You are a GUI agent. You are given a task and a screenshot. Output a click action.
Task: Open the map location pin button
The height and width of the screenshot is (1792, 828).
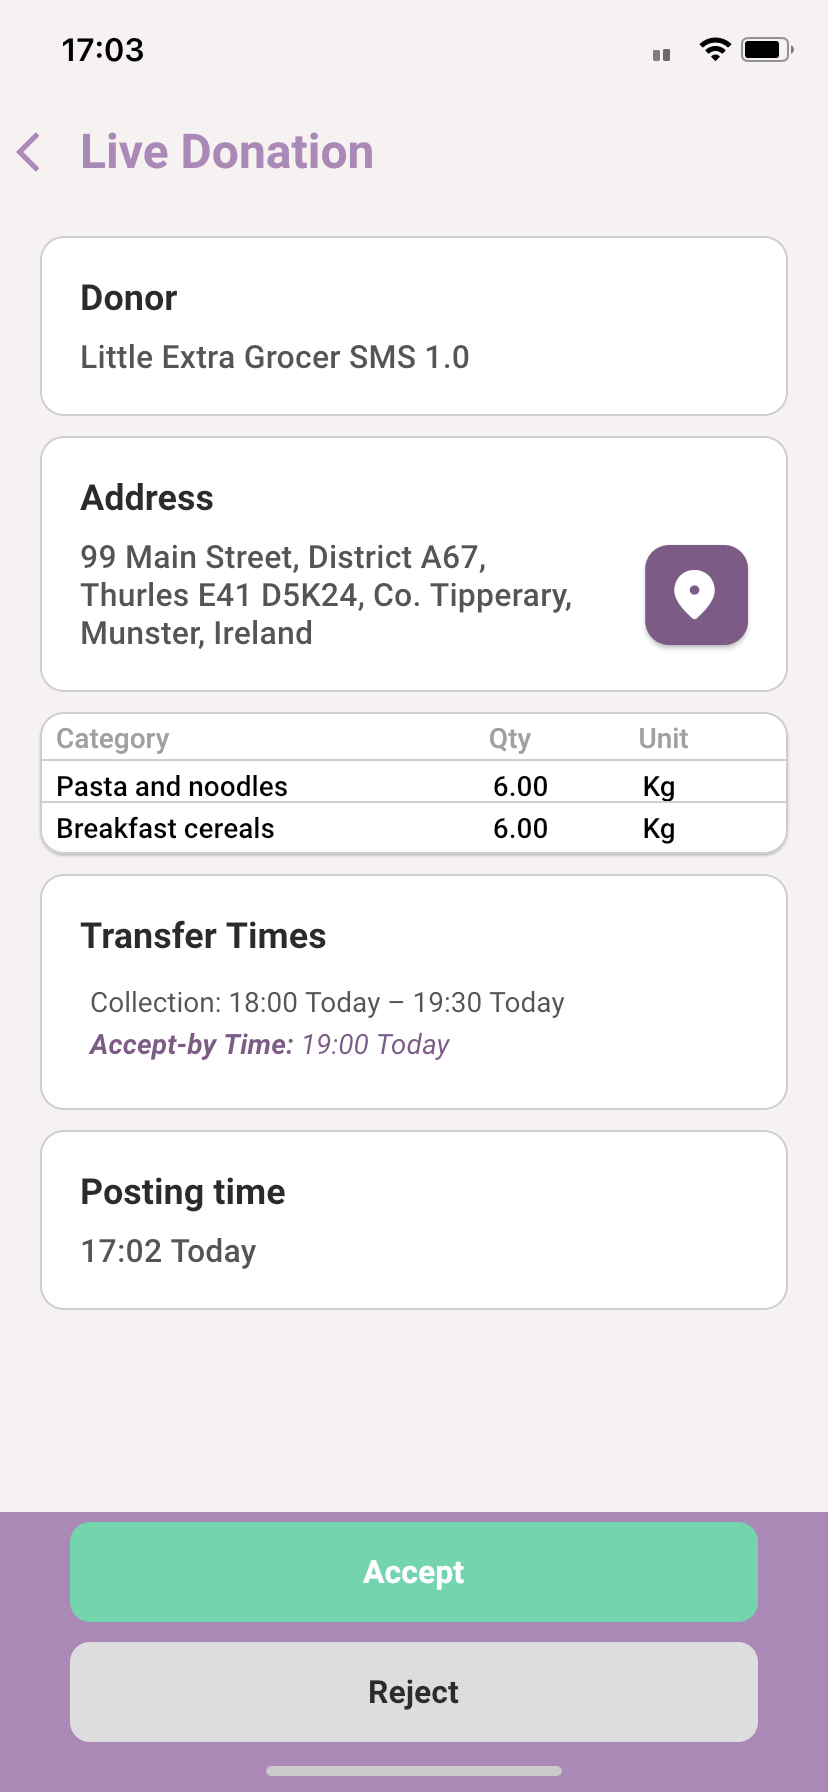pyautogui.click(x=696, y=595)
